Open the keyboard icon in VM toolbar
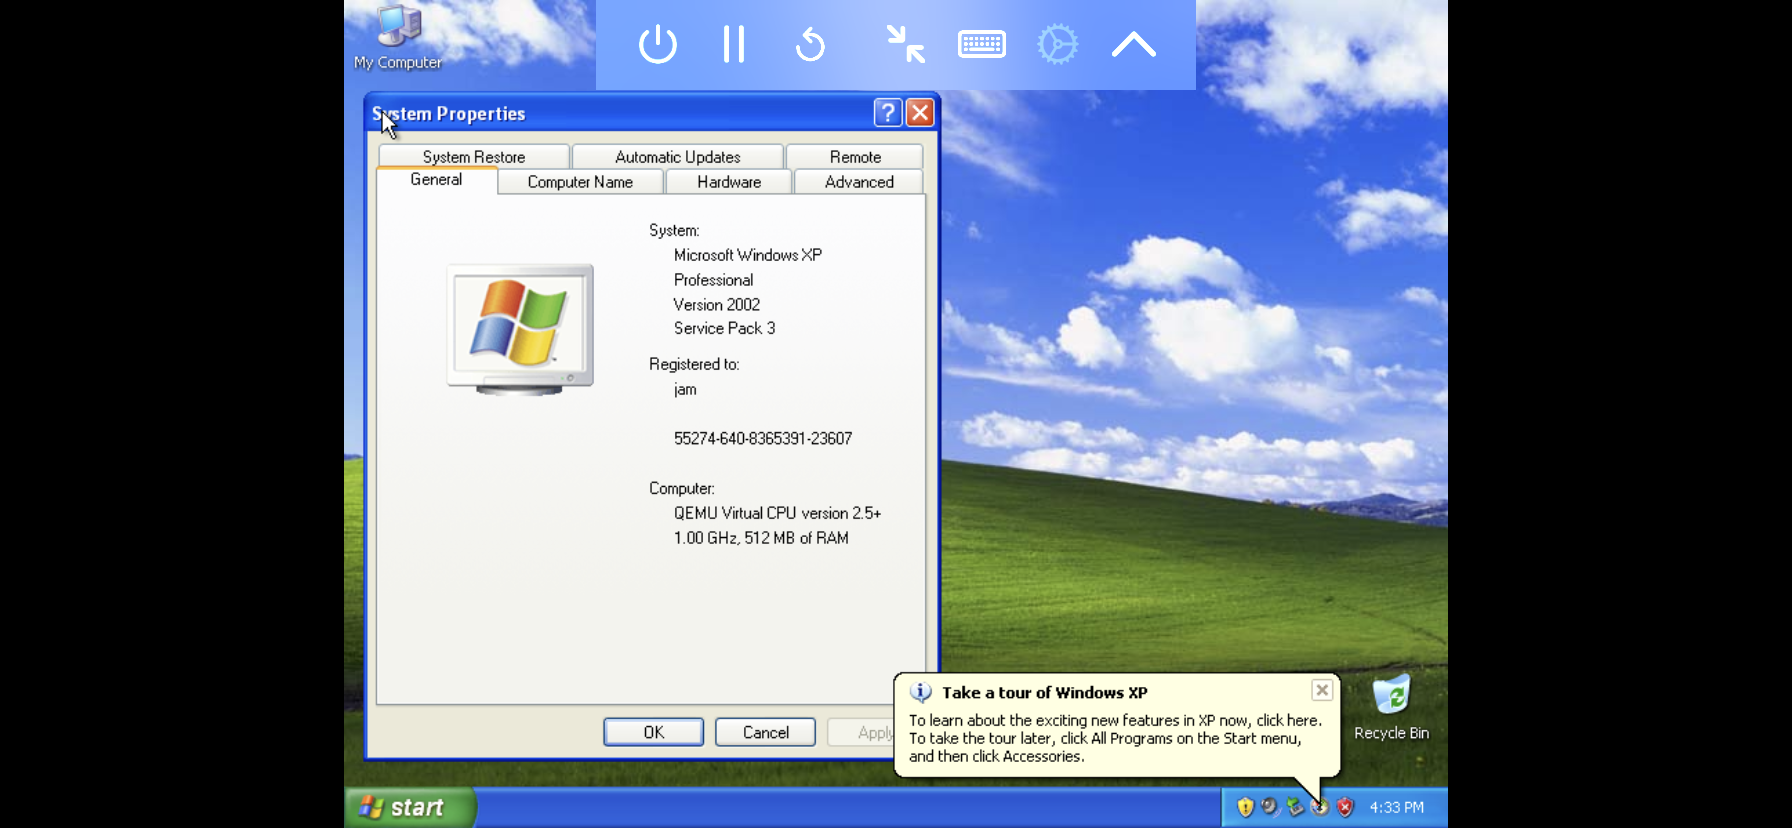 point(982,45)
